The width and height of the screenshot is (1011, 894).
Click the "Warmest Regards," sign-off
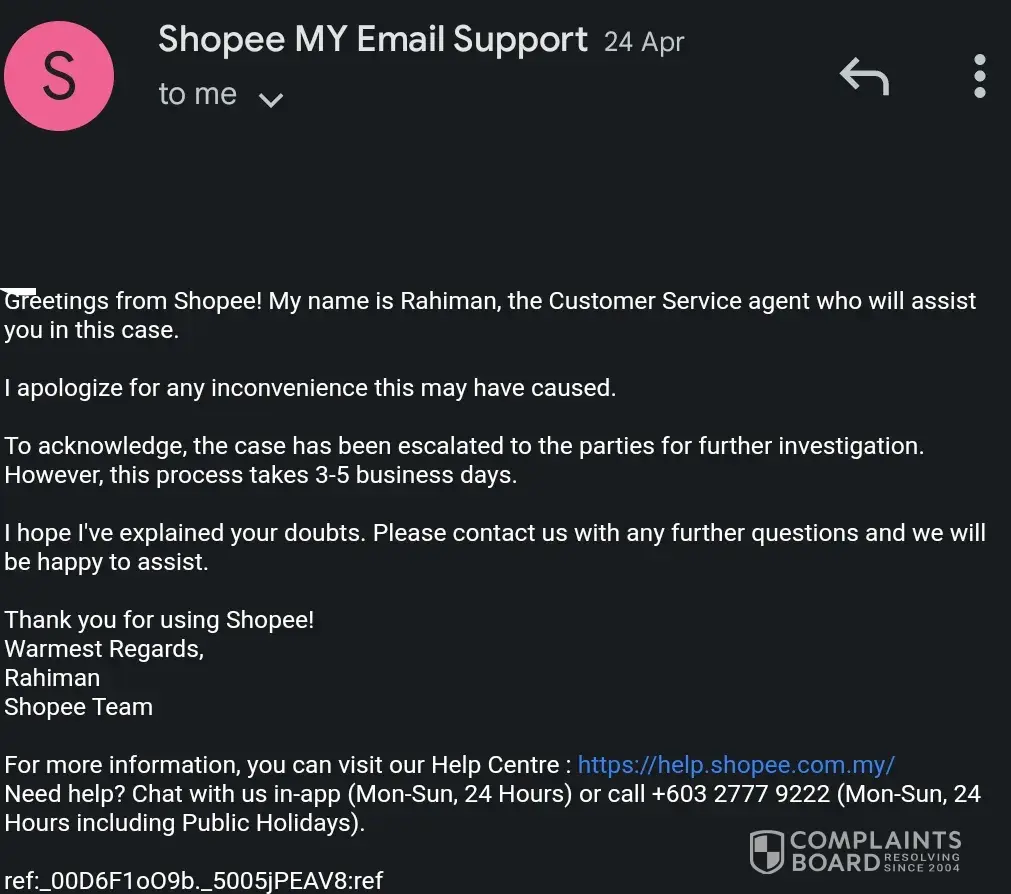coord(104,649)
